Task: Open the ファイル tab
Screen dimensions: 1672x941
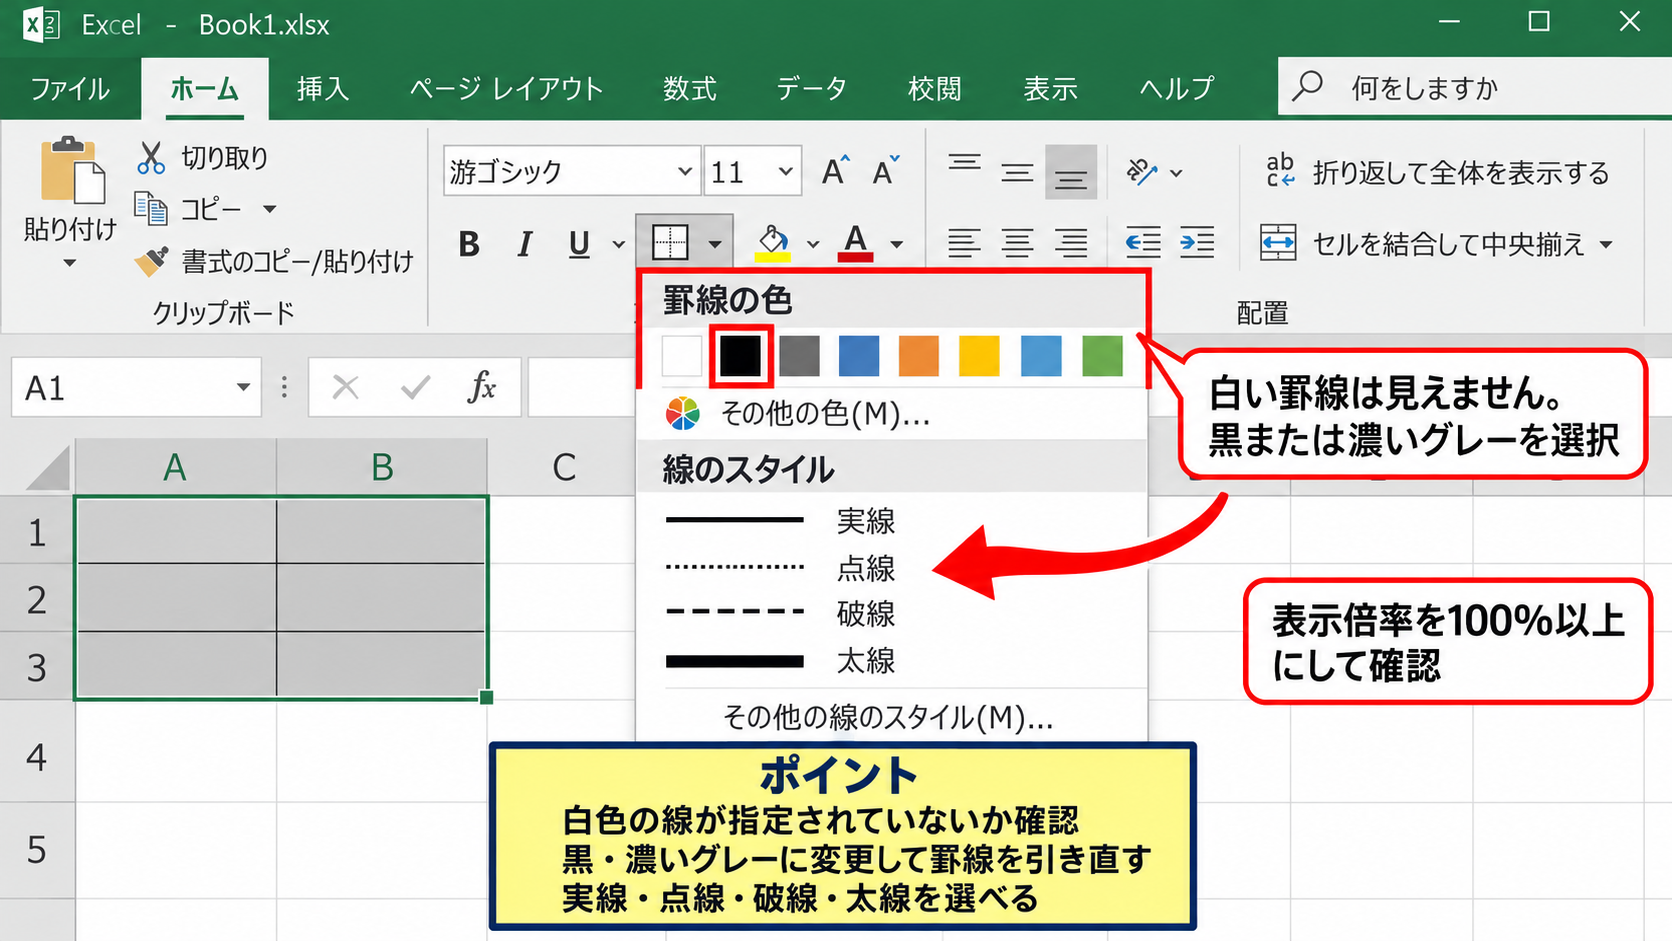Action: [70, 88]
